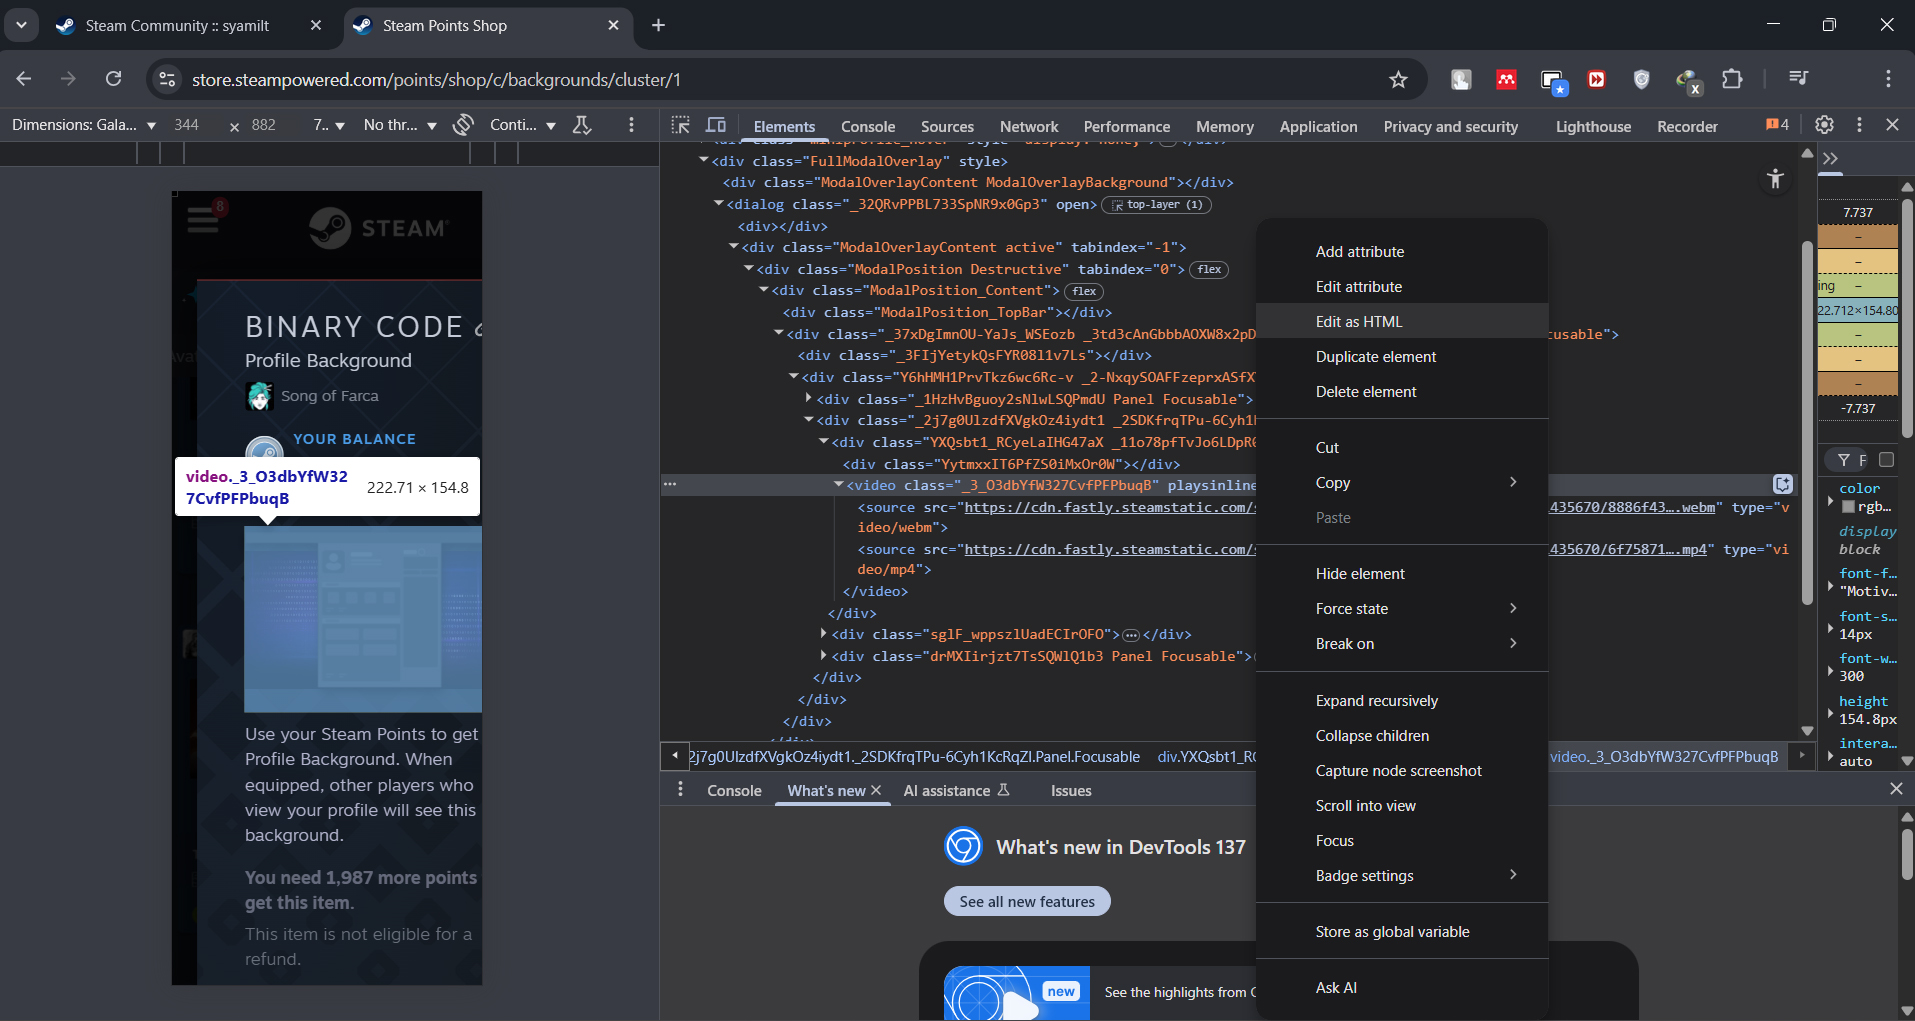Switch to the Issues drawer tab

(x=1071, y=790)
